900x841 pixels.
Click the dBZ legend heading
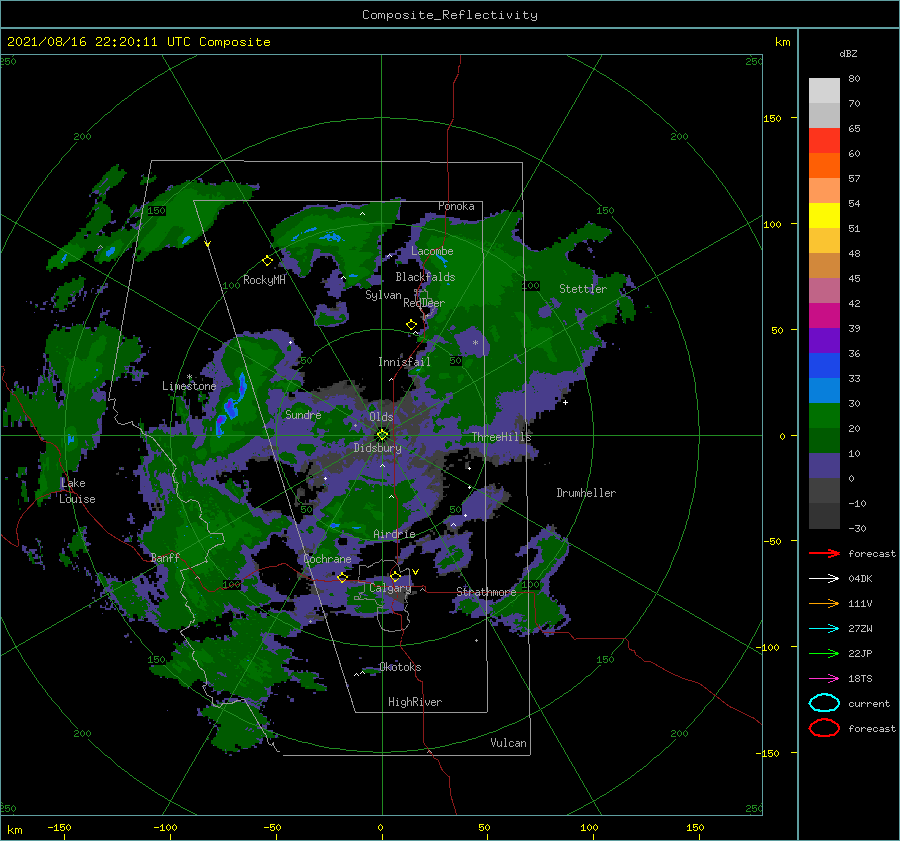click(848, 53)
